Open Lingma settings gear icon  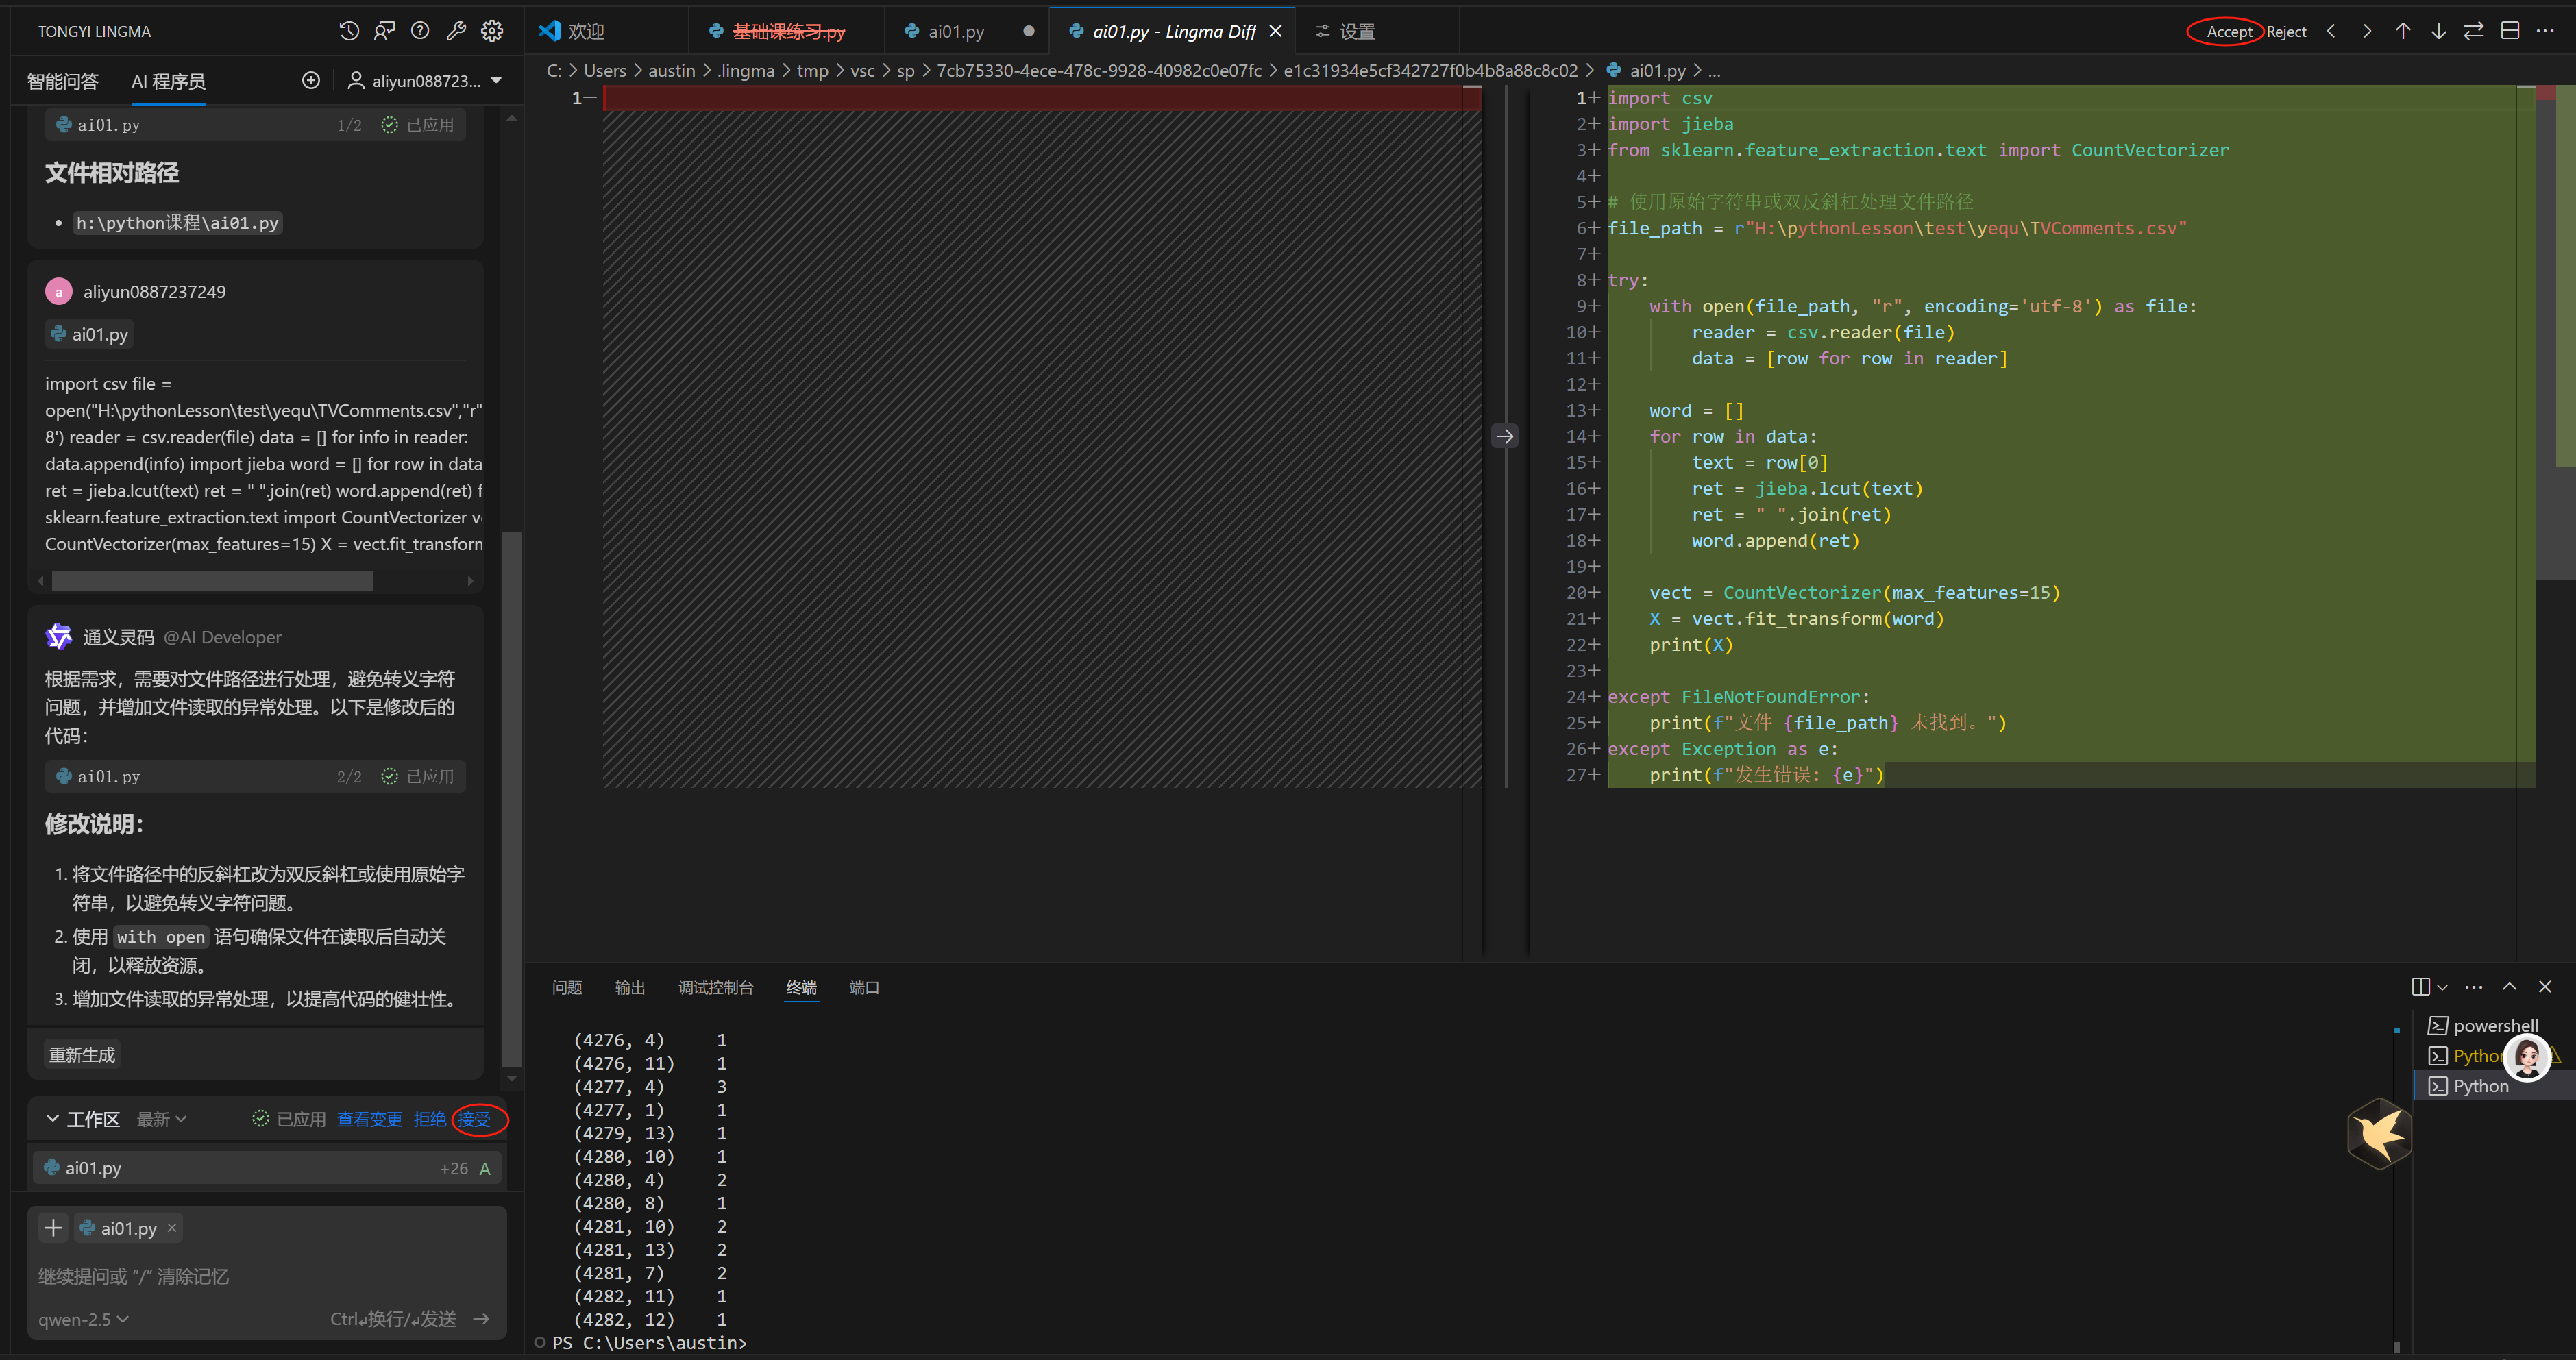click(492, 31)
